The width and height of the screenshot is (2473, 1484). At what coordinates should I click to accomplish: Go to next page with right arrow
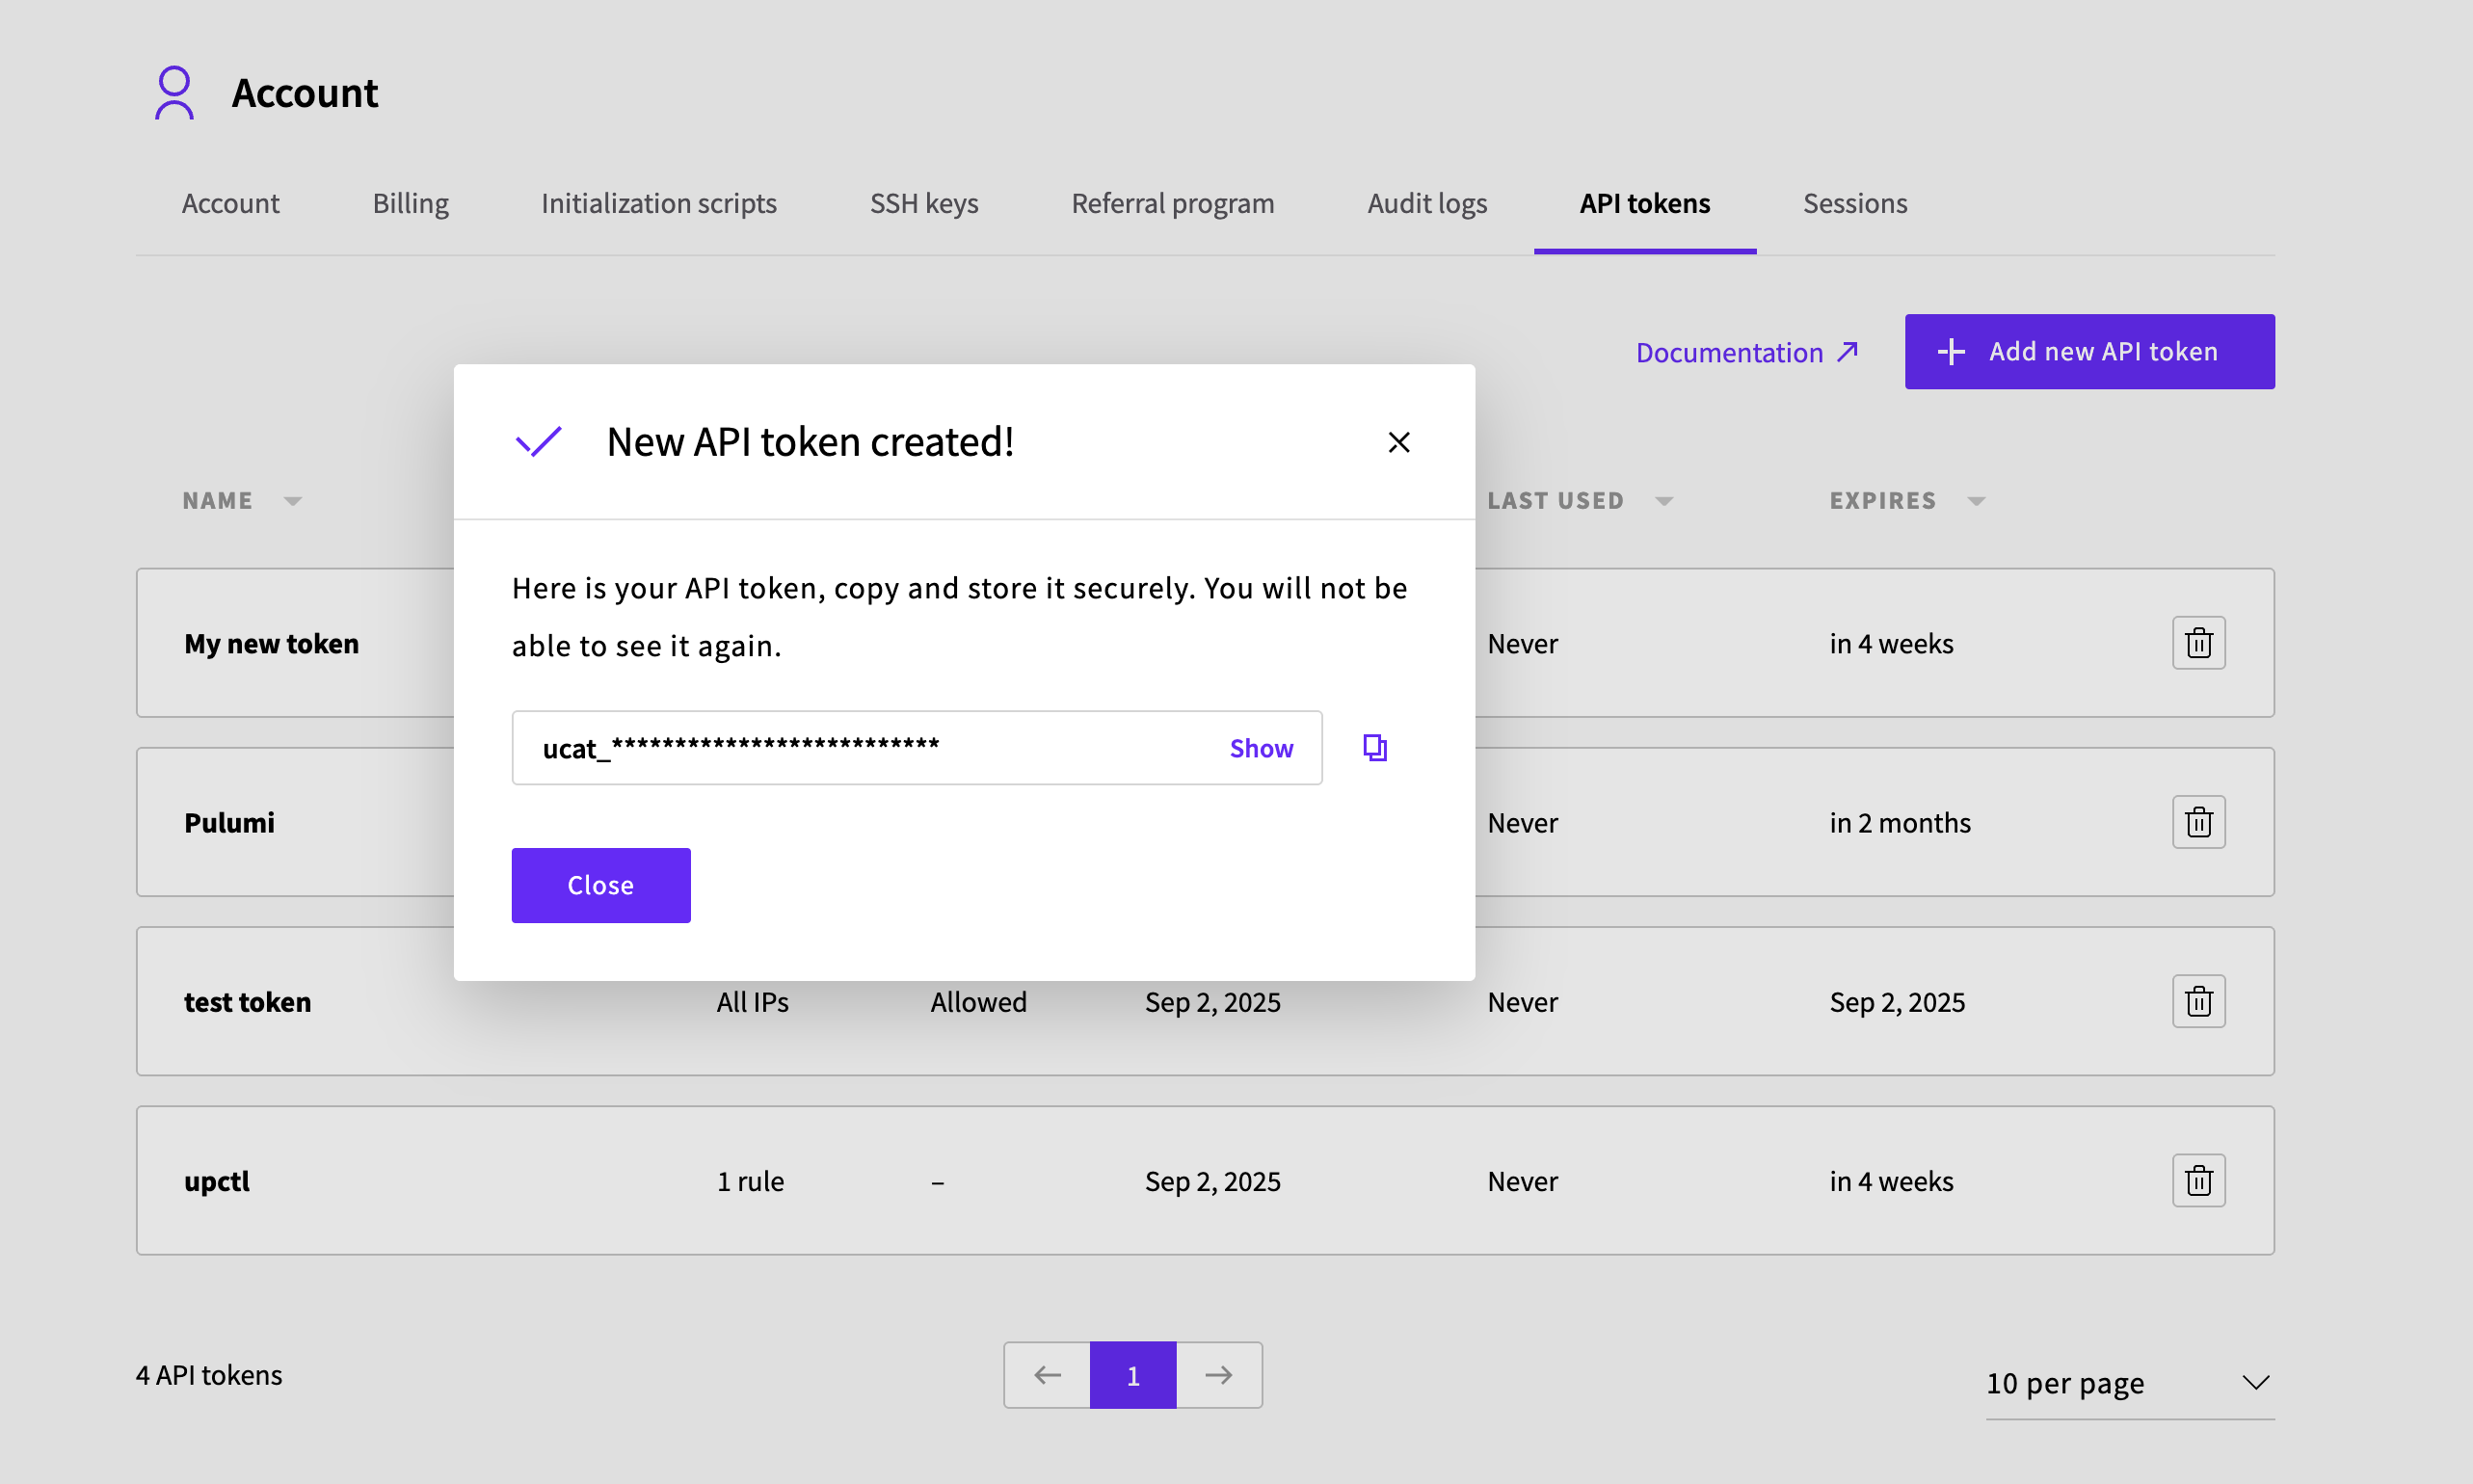point(1218,1374)
